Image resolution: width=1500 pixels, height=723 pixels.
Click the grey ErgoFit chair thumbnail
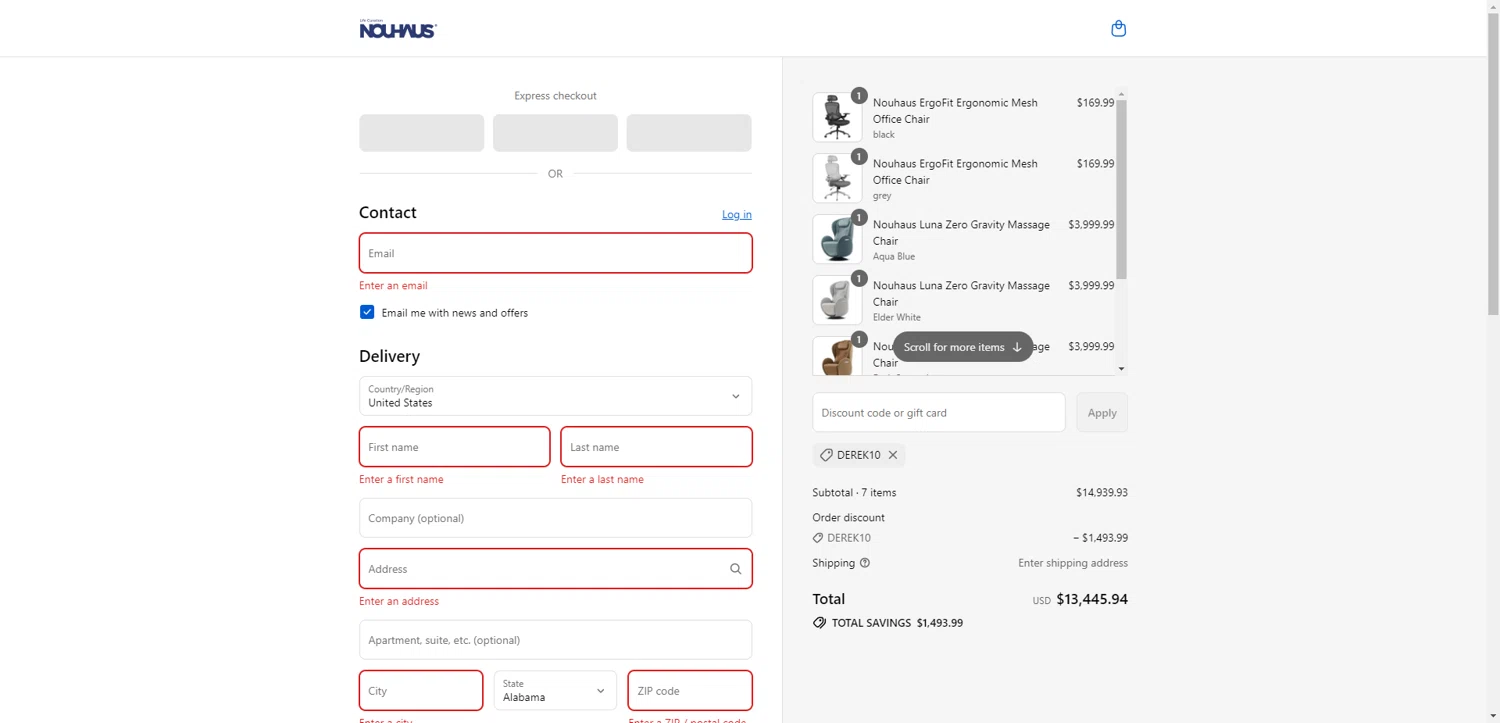pyautogui.click(x=837, y=178)
